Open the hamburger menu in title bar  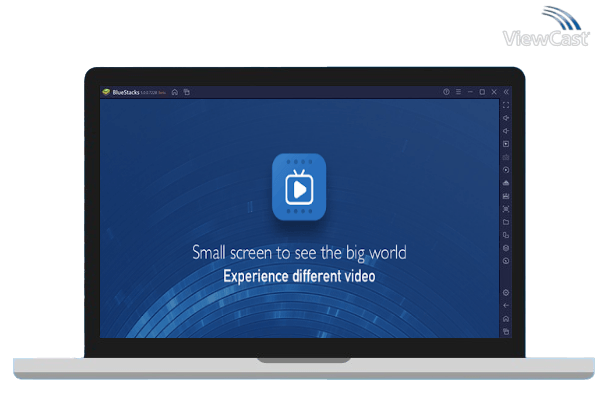(458, 92)
